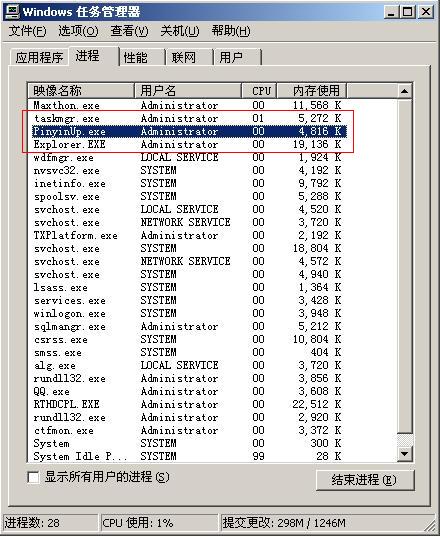Open the 关机(U) menu
This screenshot has height=537, width=440.
click(180, 32)
